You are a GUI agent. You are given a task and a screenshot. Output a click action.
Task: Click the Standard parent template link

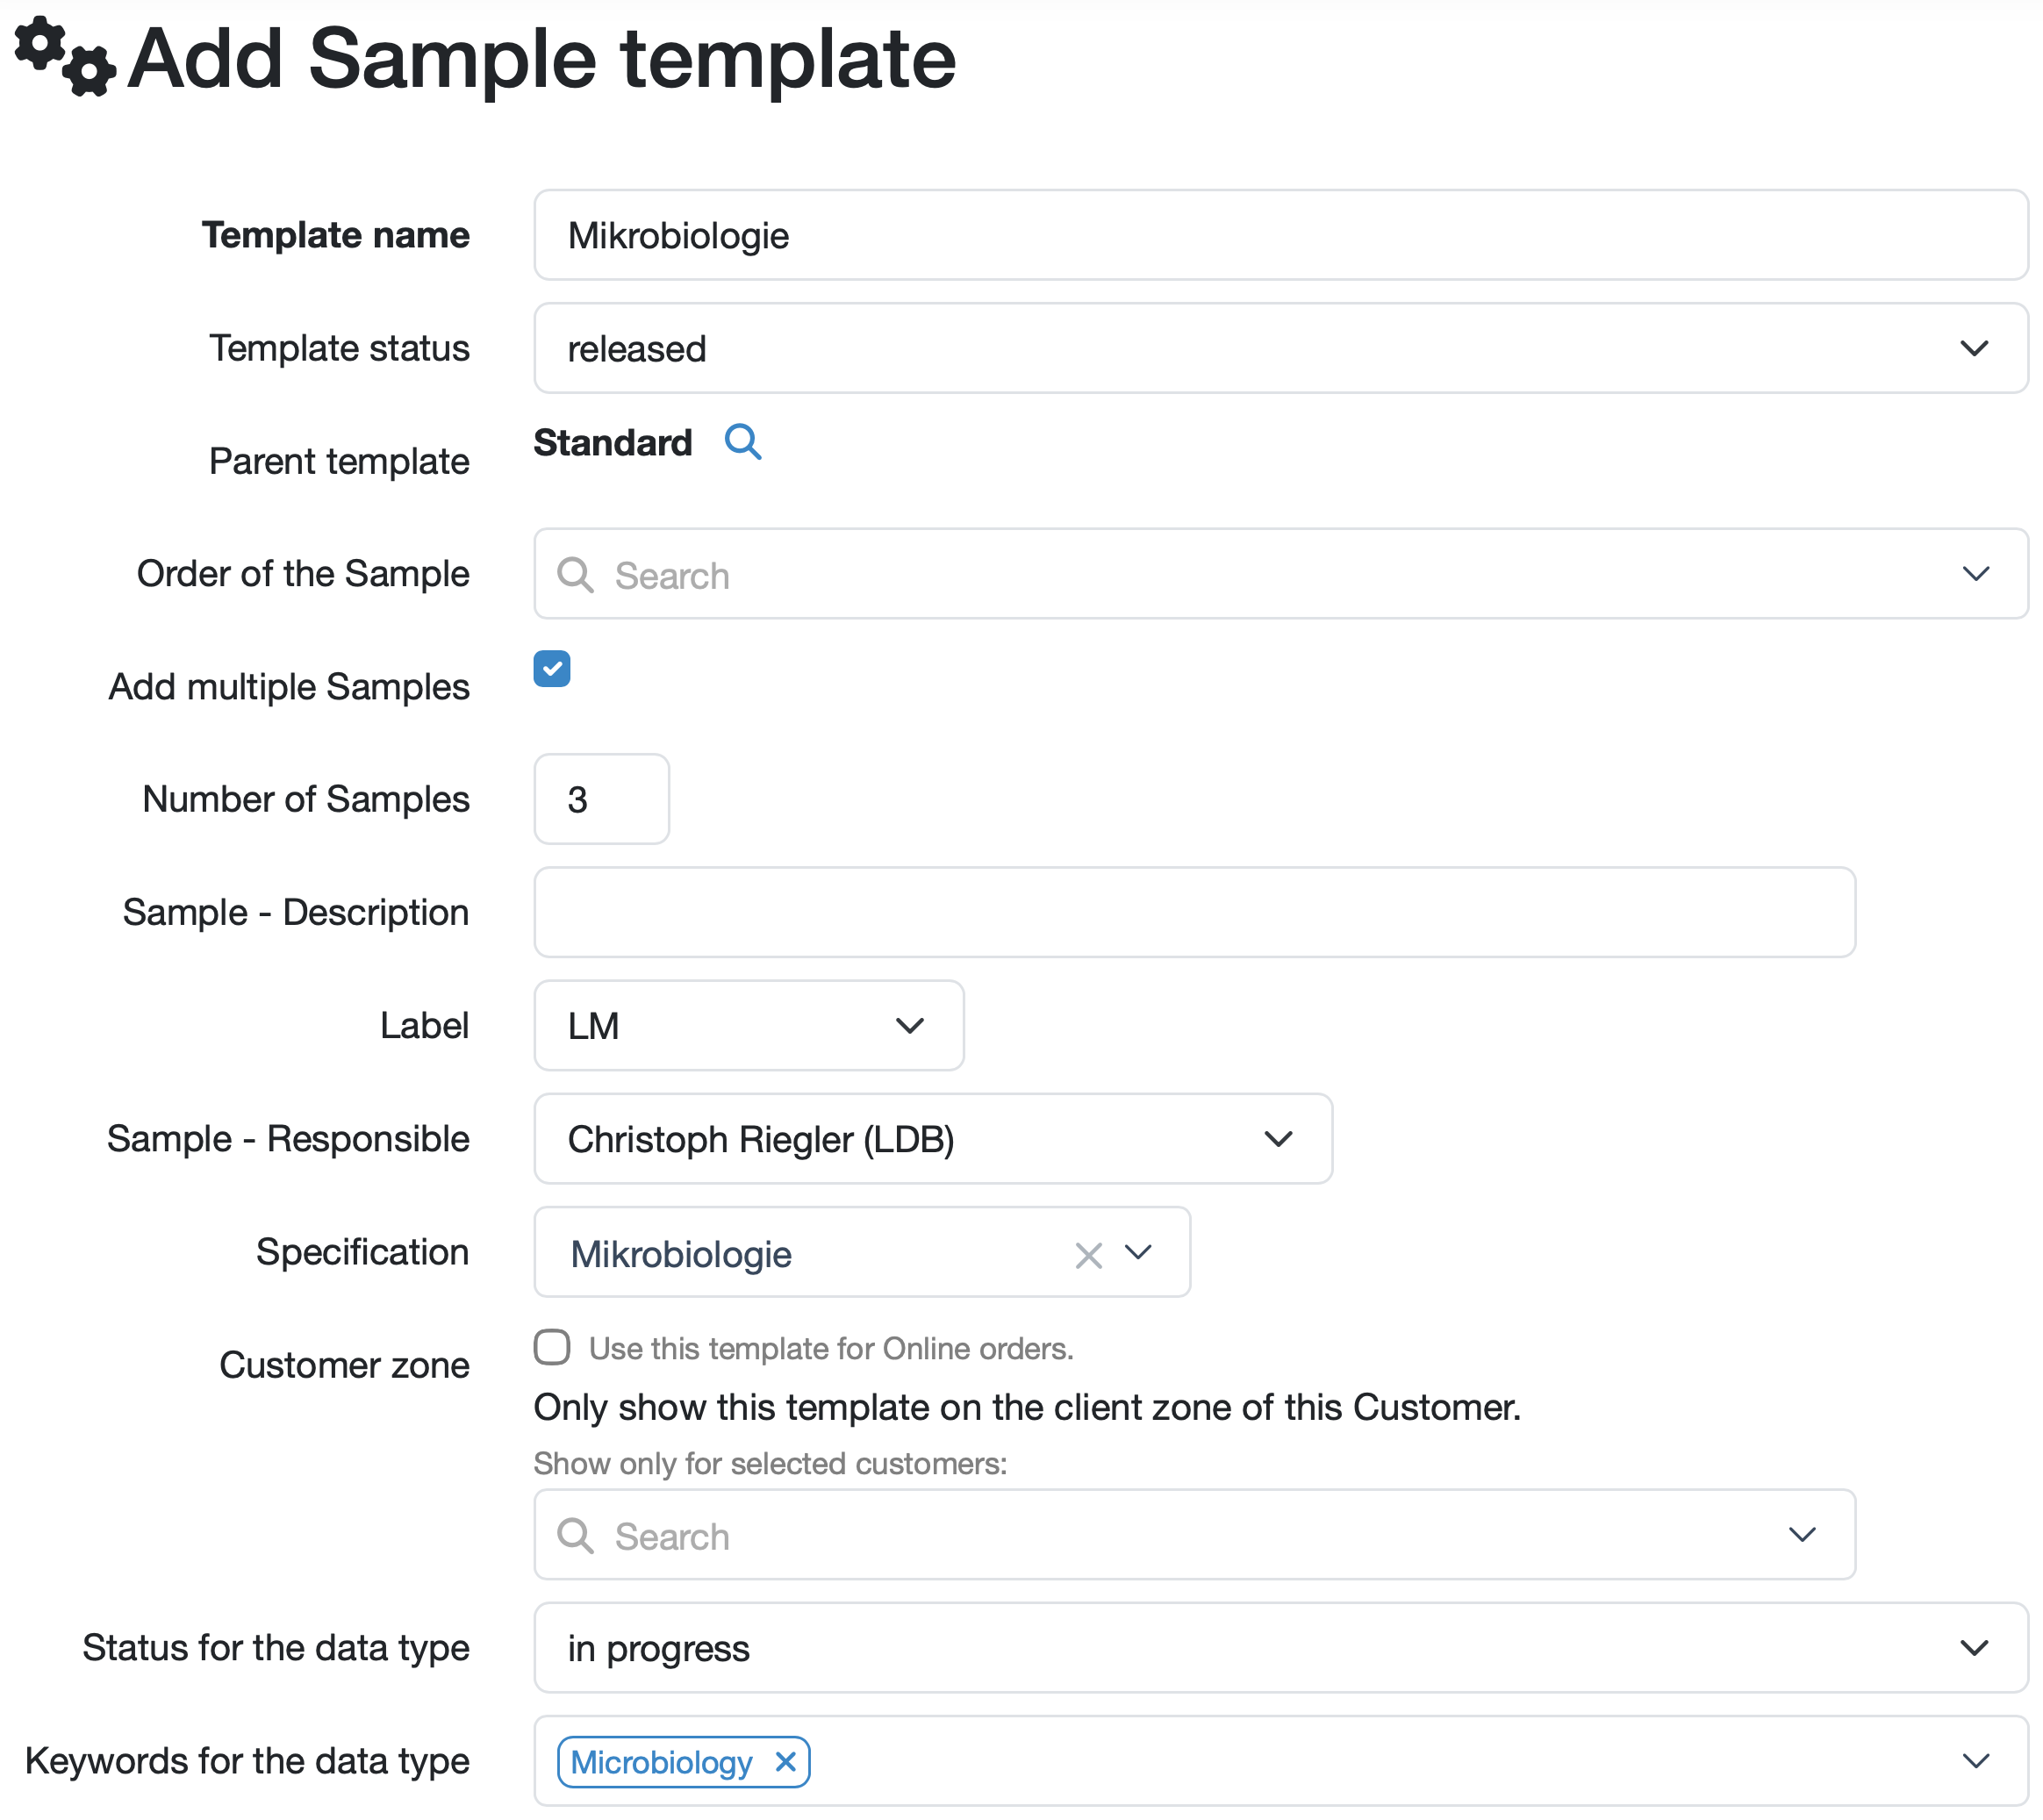coord(612,442)
